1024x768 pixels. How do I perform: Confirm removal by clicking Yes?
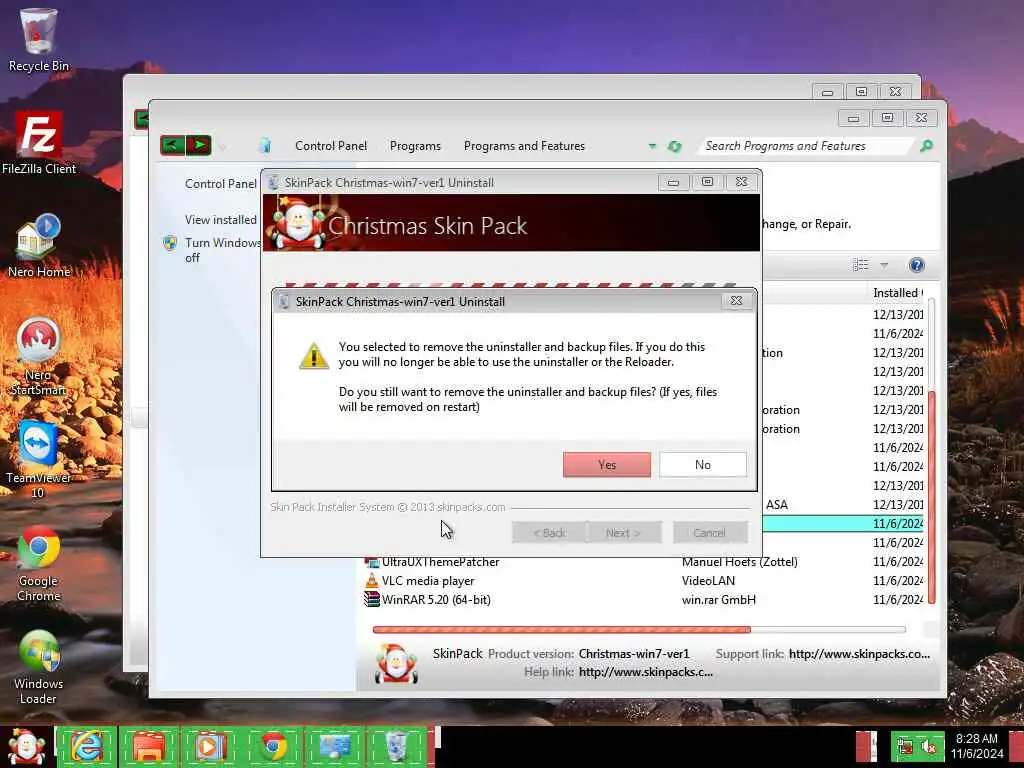pyautogui.click(x=607, y=464)
